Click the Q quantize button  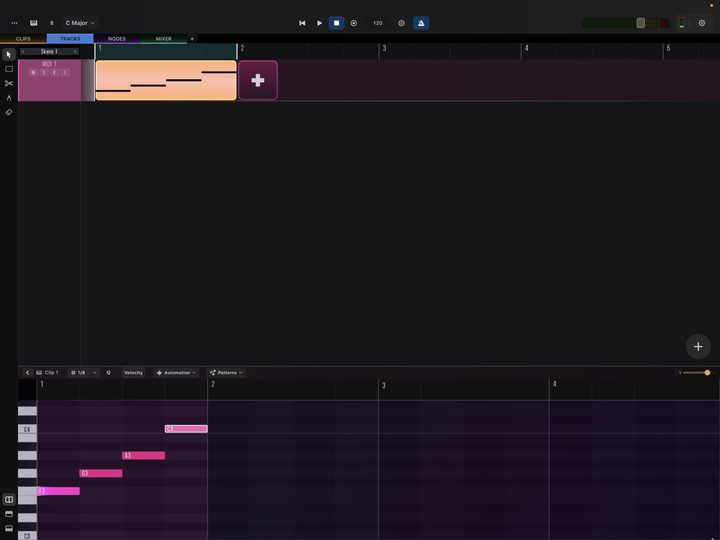tap(108, 372)
